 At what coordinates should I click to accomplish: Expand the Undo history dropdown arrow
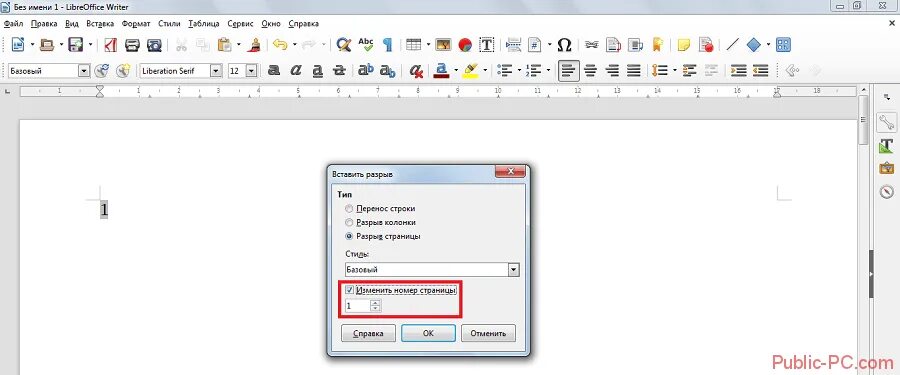coord(294,44)
